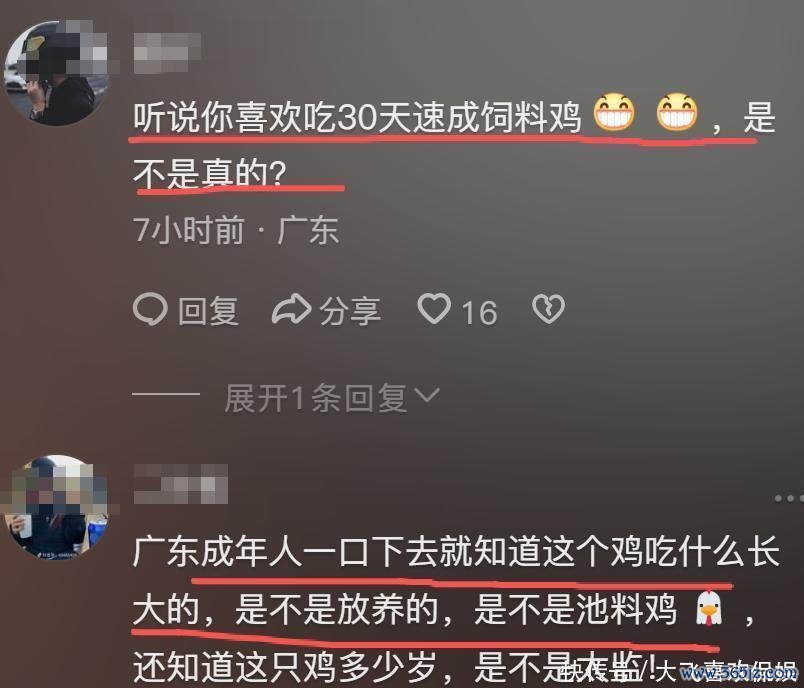Click the second grinning emoji
The image size is (804, 688).
(677, 112)
